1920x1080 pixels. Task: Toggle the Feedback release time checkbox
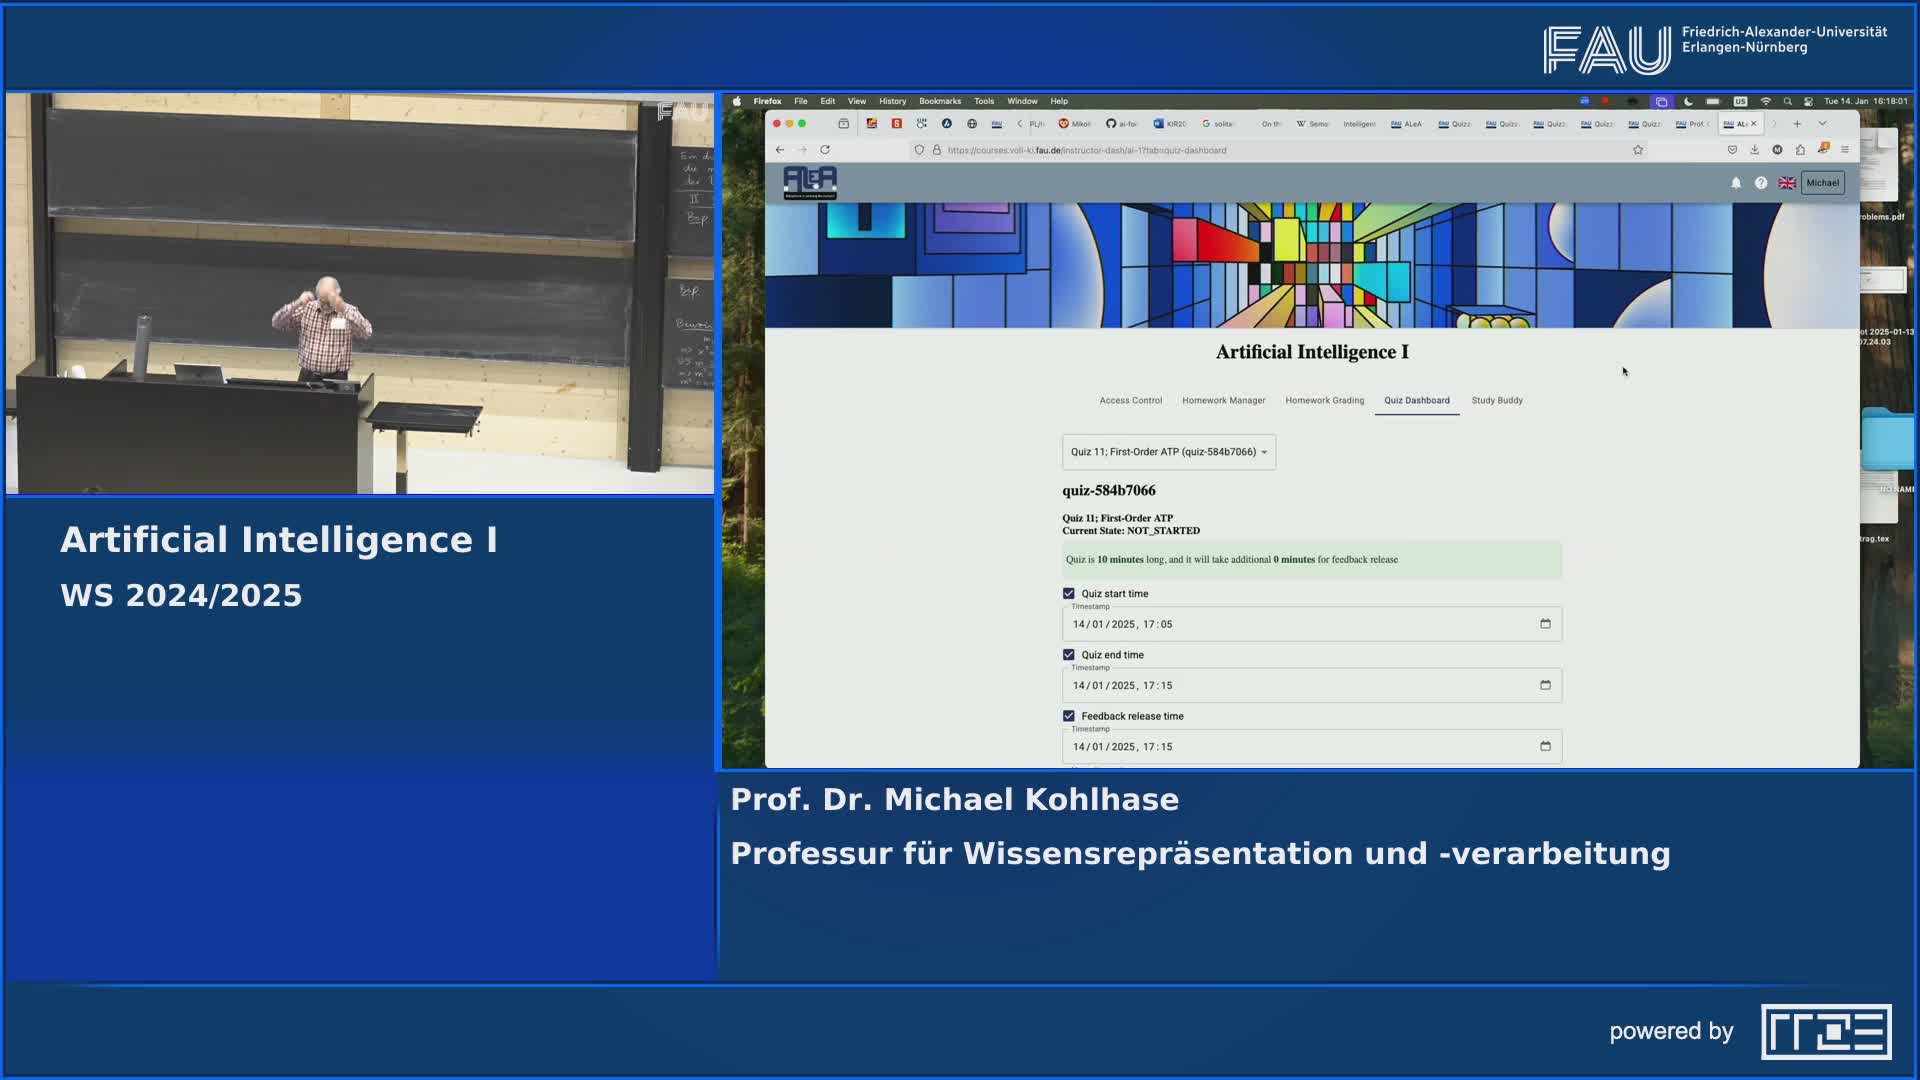pyautogui.click(x=1067, y=716)
